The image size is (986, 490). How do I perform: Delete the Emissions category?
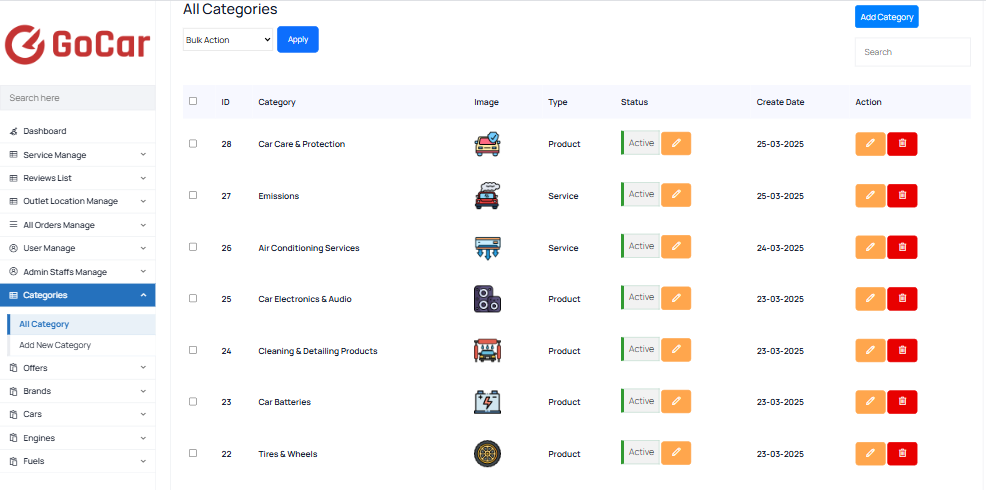(902, 196)
